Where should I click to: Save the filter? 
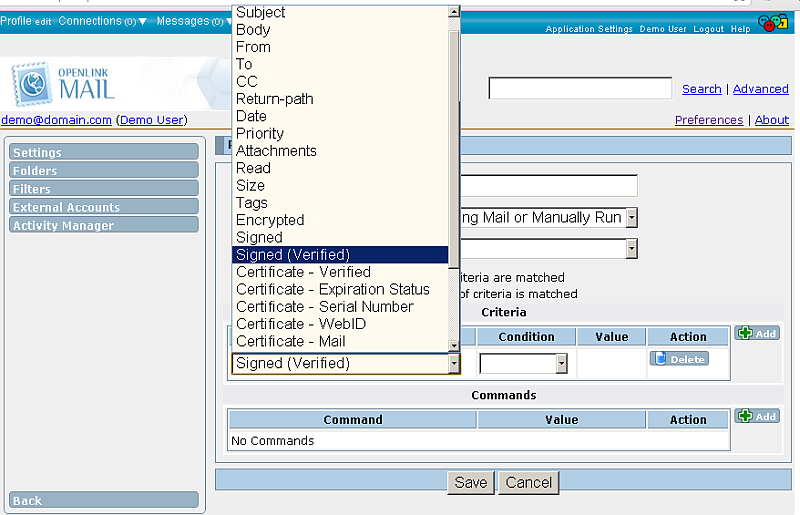click(x=471, y=482)
